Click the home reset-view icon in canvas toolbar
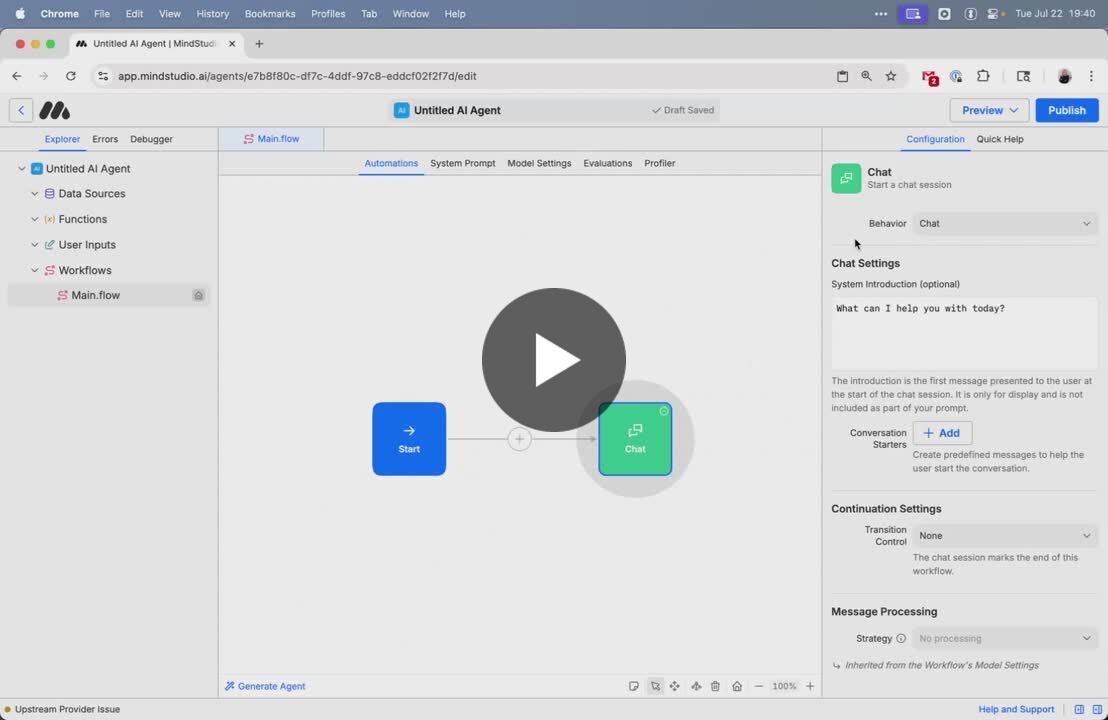Viewport: 1108px width, 720px height. (x=737, y=686)
